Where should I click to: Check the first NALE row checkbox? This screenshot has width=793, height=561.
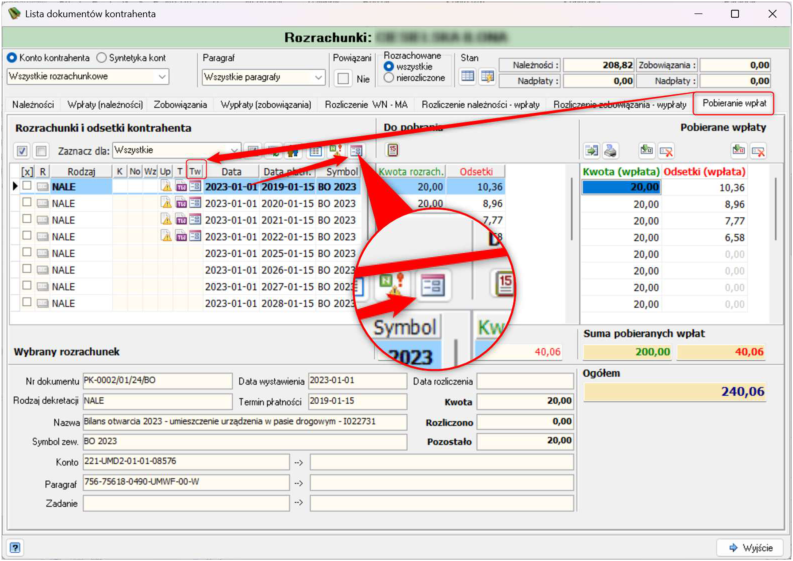point(27,186)
